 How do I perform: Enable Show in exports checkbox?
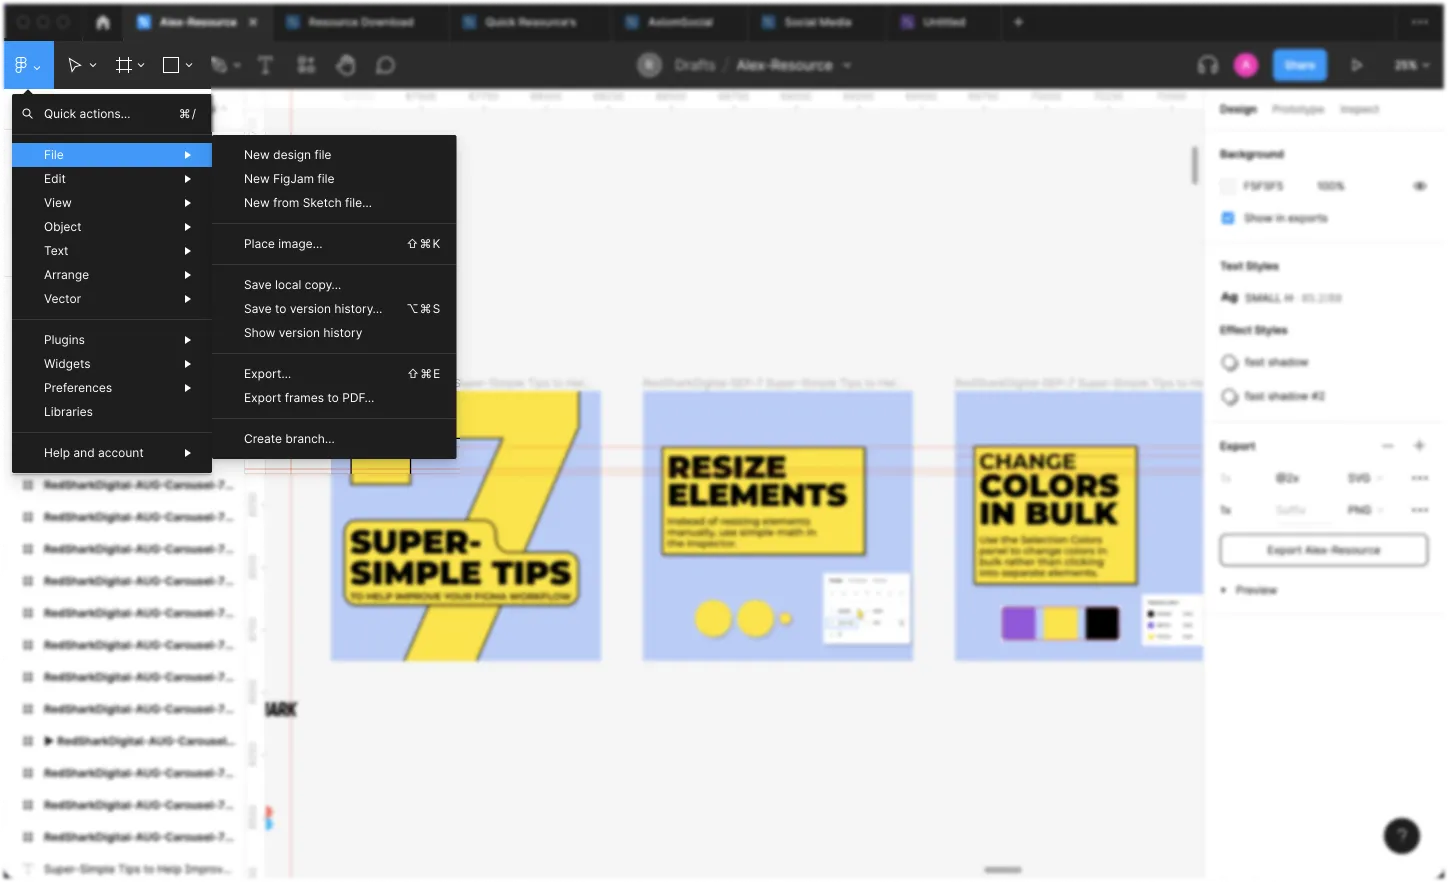coord(1228,218)
